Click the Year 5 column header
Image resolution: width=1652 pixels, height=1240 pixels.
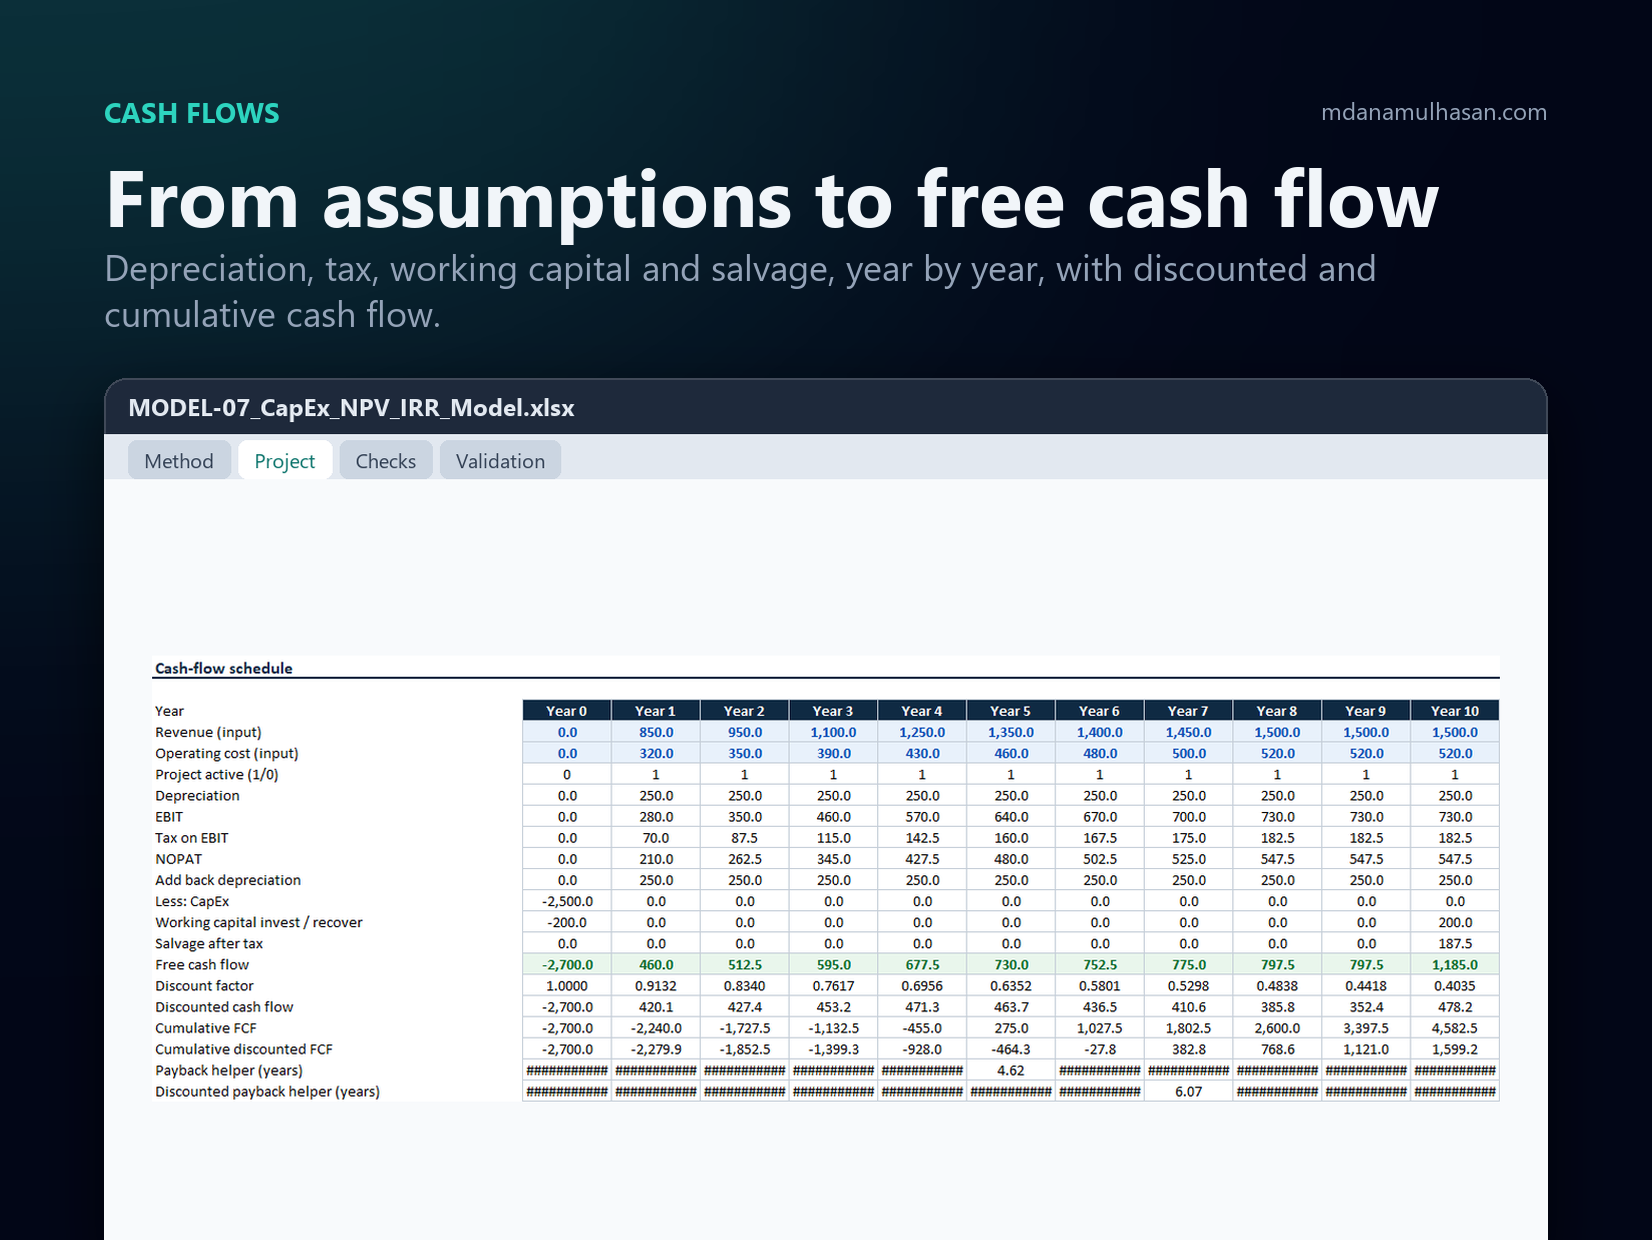(1011, 711)
